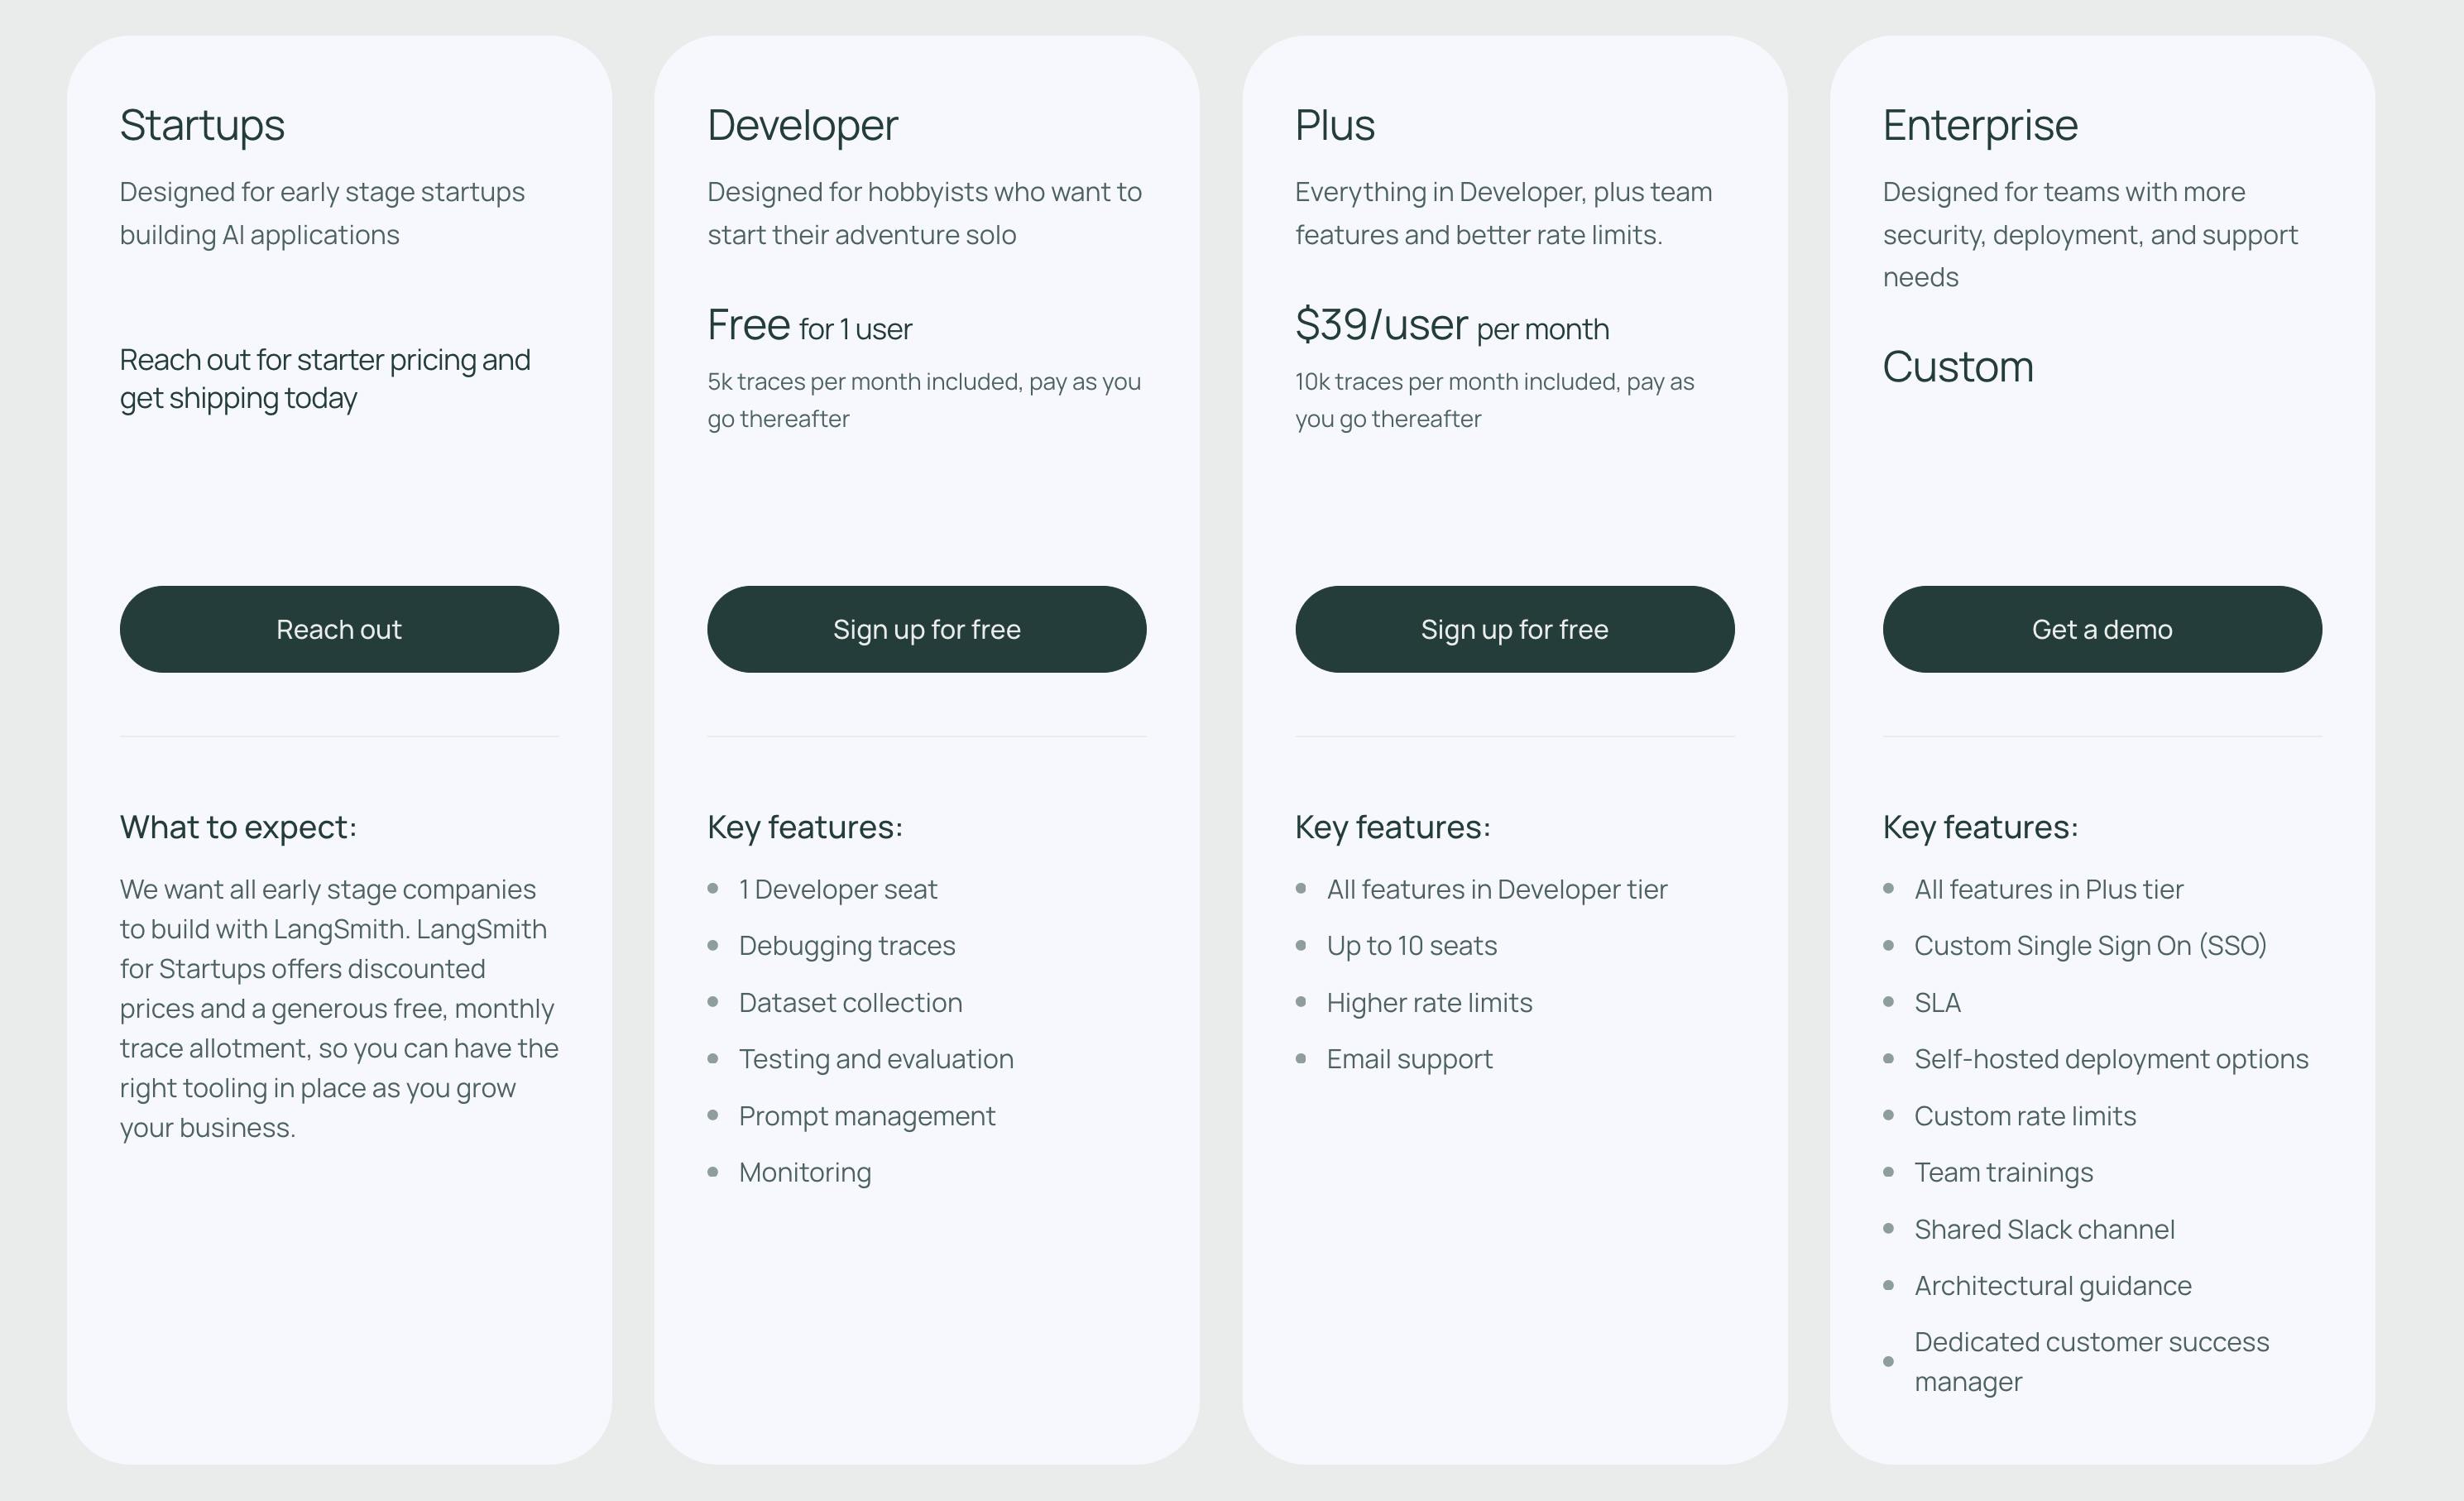Select the Enterprise plan title
The image size is (2464, 1501).
point(1980,126)
